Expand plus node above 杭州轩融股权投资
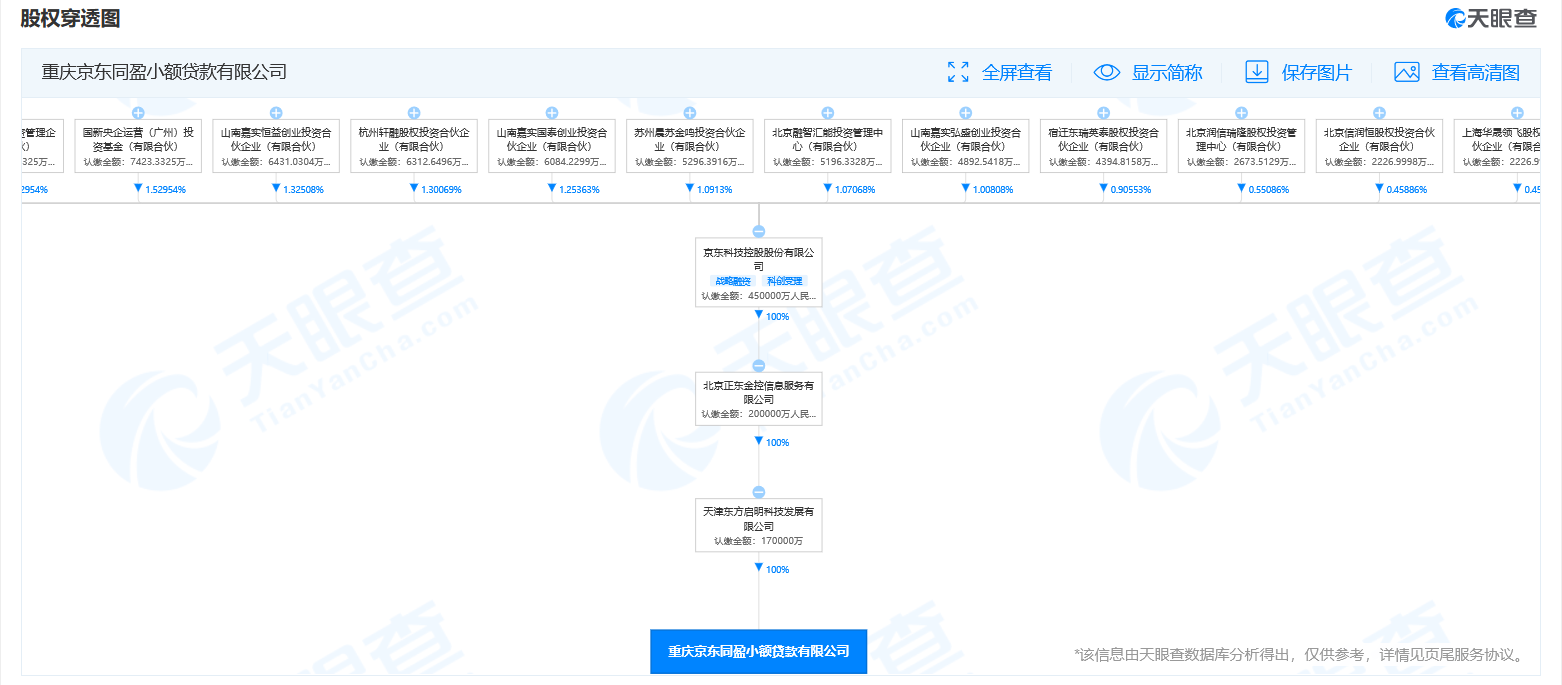Screen dimensions: 1562x685 (x=414, y=113)
